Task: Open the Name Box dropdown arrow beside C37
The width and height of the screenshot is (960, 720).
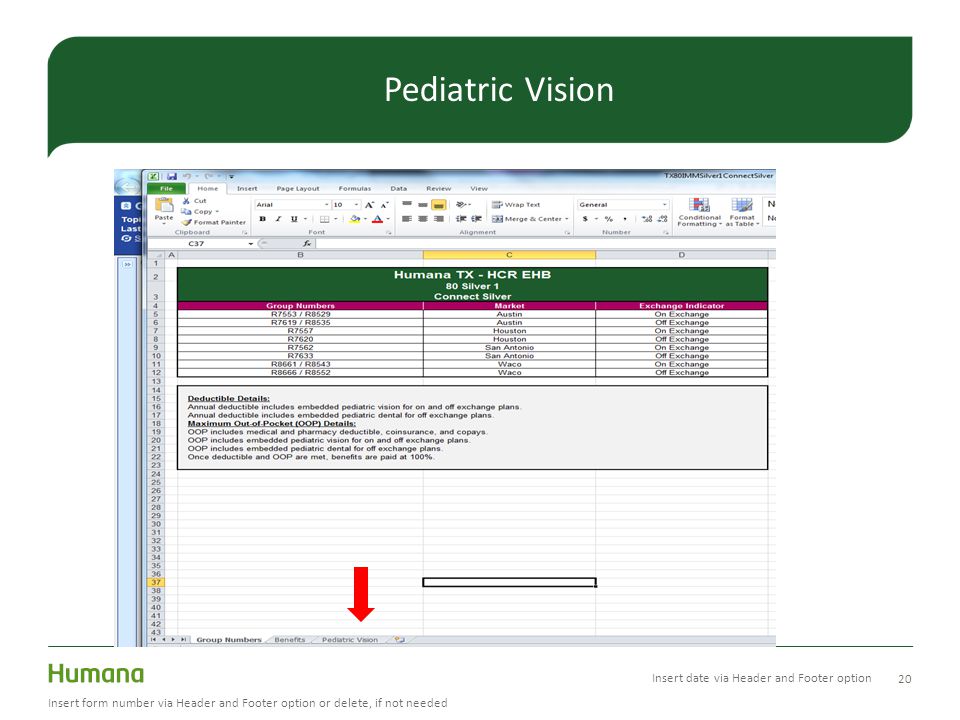Action: (250, 244)
